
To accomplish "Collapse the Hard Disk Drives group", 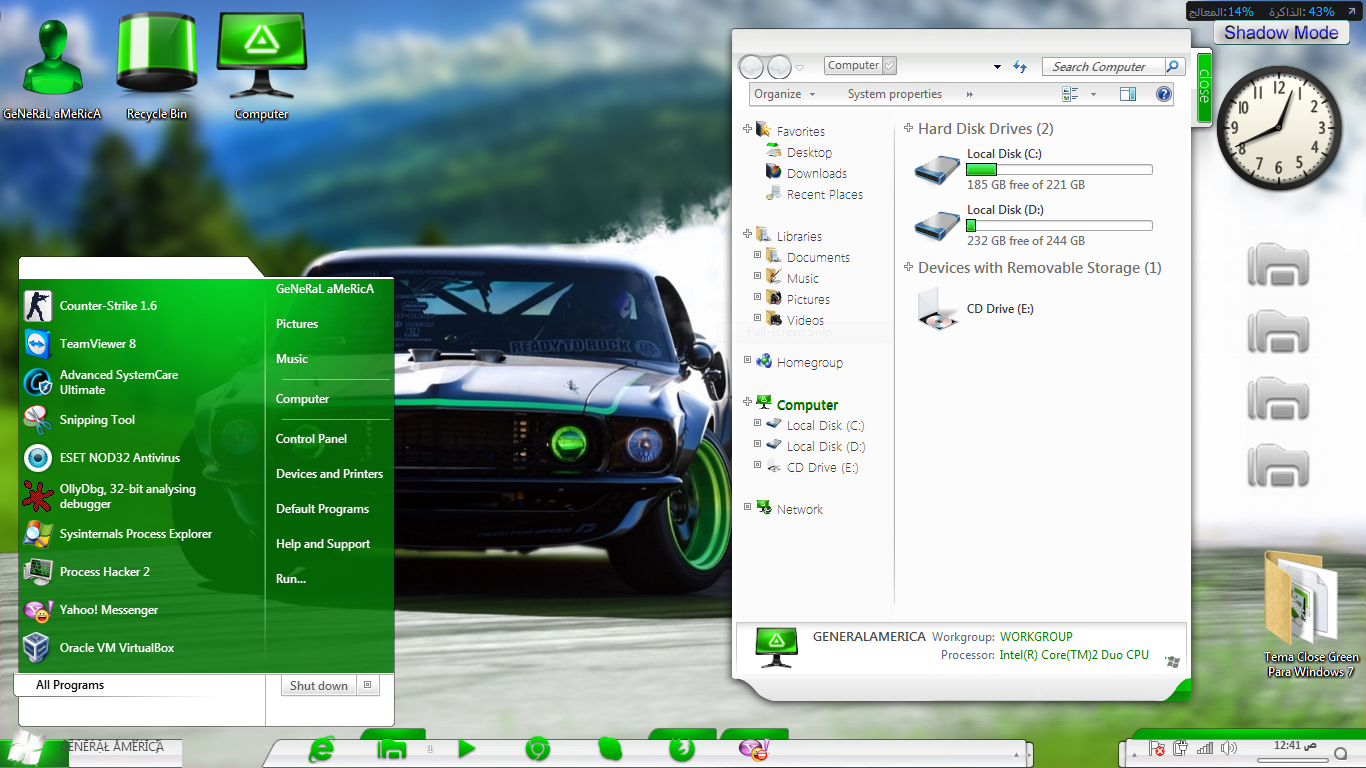I will tap(908, 128).
